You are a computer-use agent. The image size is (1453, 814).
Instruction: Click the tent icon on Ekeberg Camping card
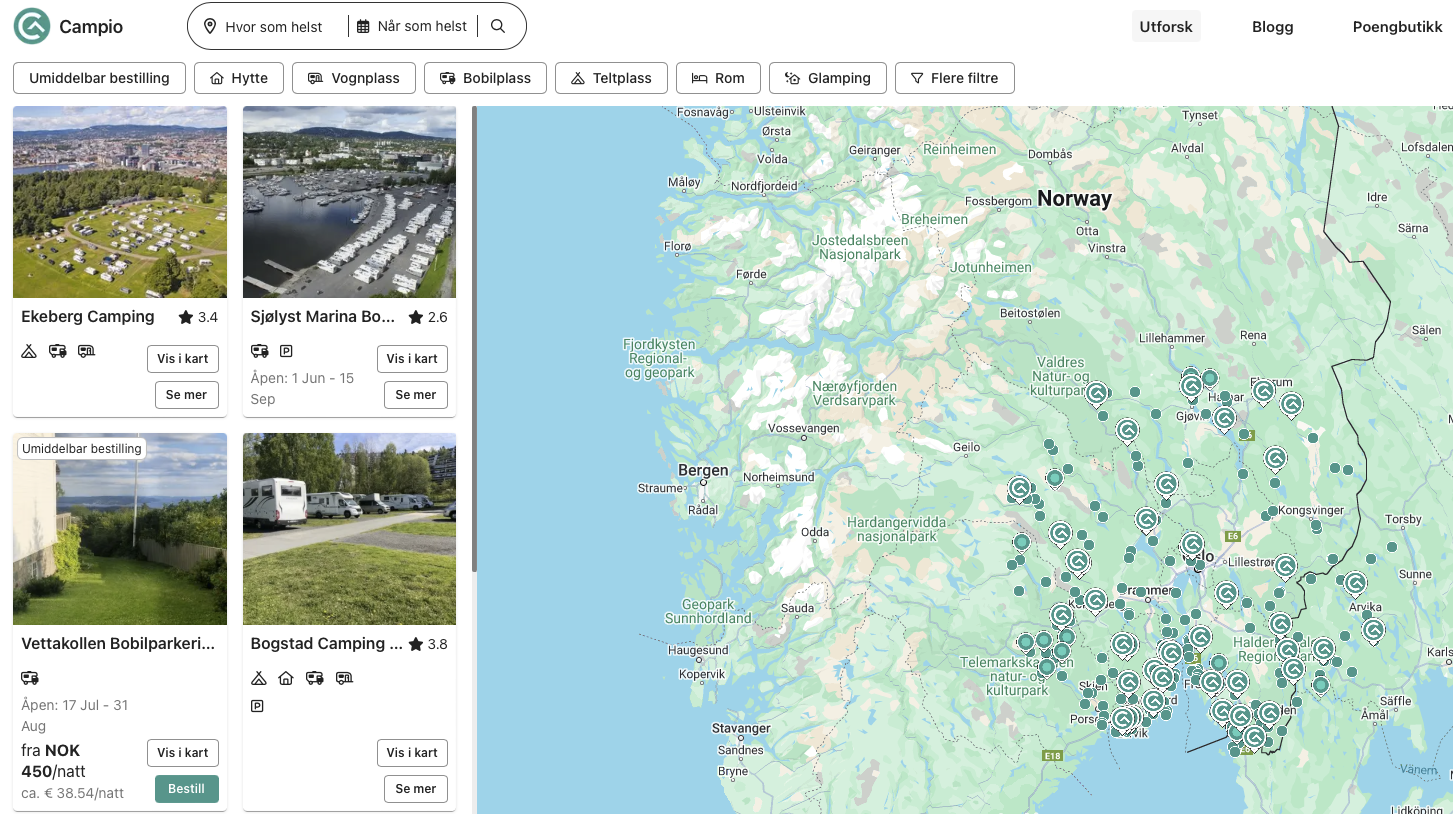tap(30, 351)
